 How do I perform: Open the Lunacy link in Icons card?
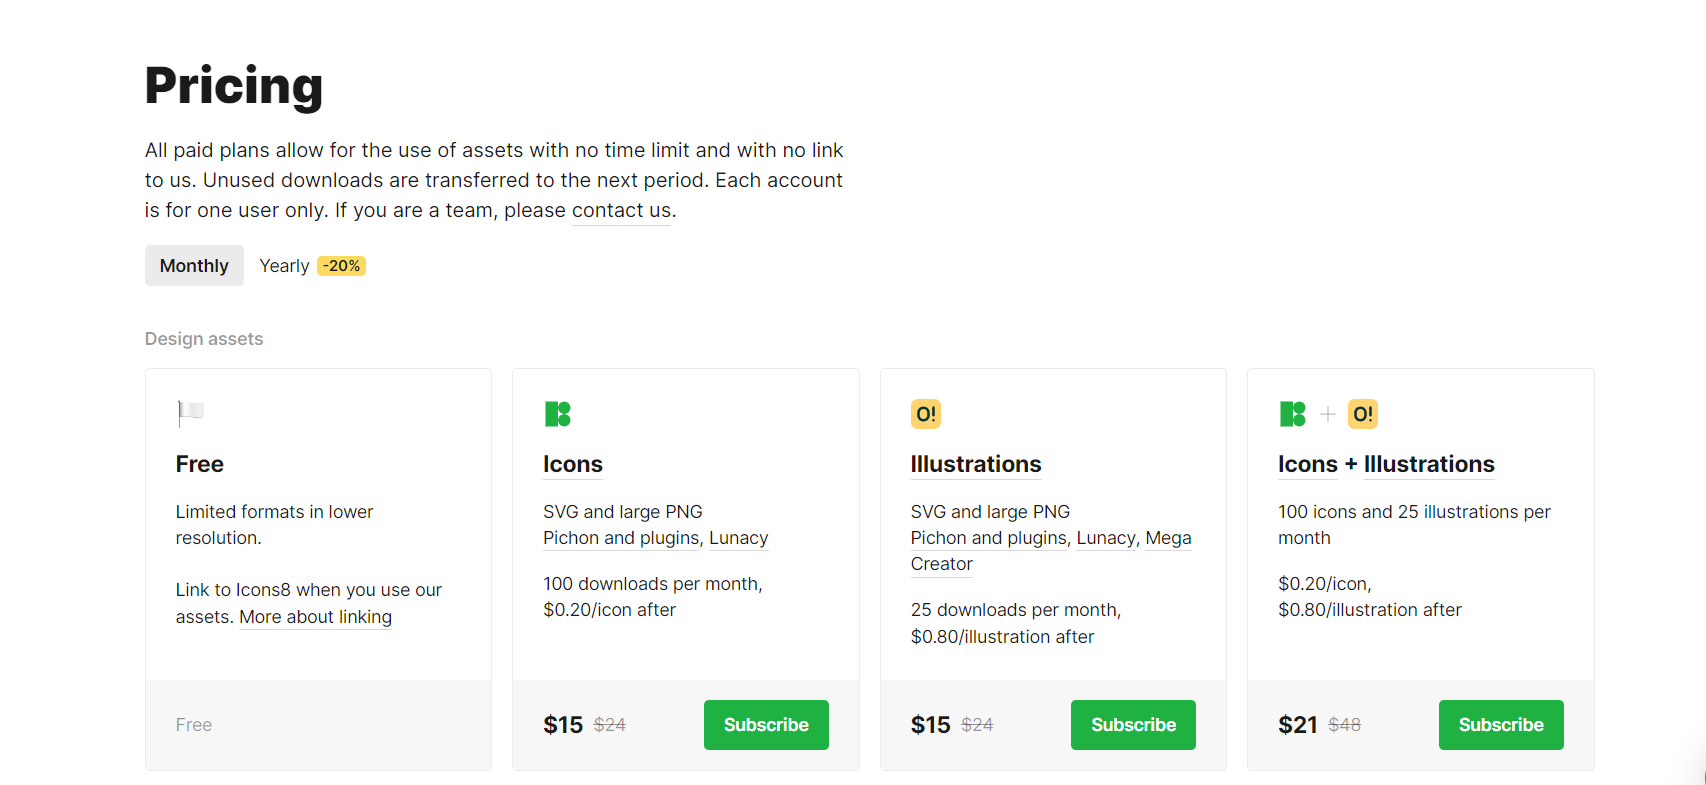click(x=738, y=538)
